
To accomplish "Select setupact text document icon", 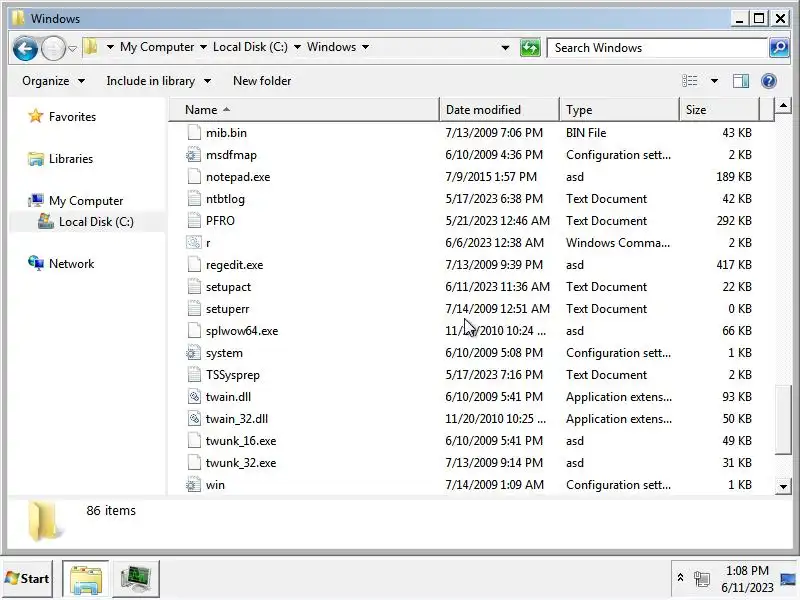I will pos(194,286).
